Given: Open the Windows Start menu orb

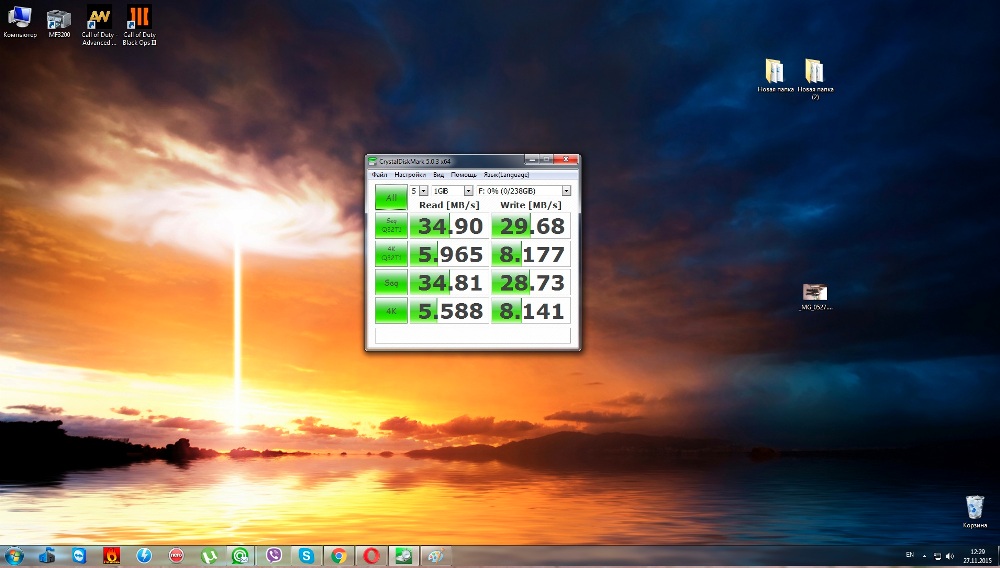Looking at the screenshot, I should tap(13, 556).
